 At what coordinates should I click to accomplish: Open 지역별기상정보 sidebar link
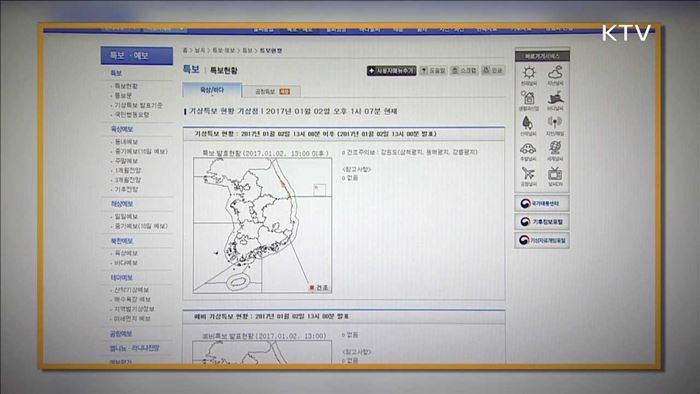tap(134, 309)
